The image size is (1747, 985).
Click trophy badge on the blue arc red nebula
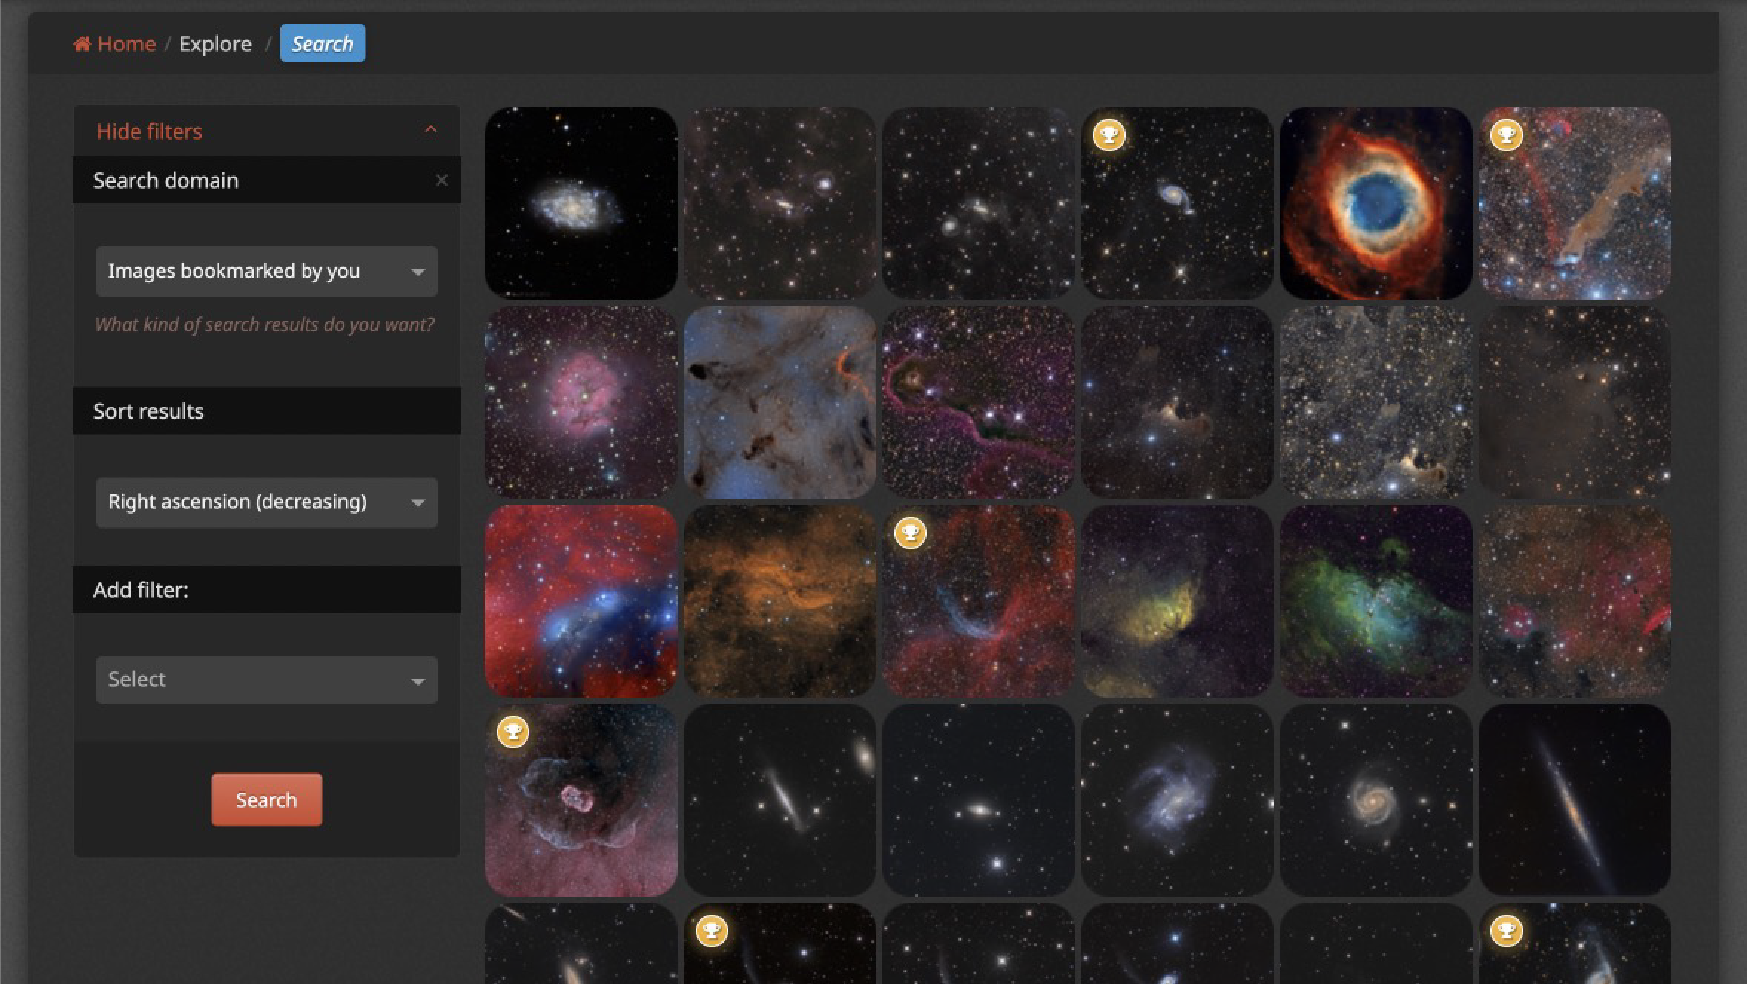coord(910,532)
